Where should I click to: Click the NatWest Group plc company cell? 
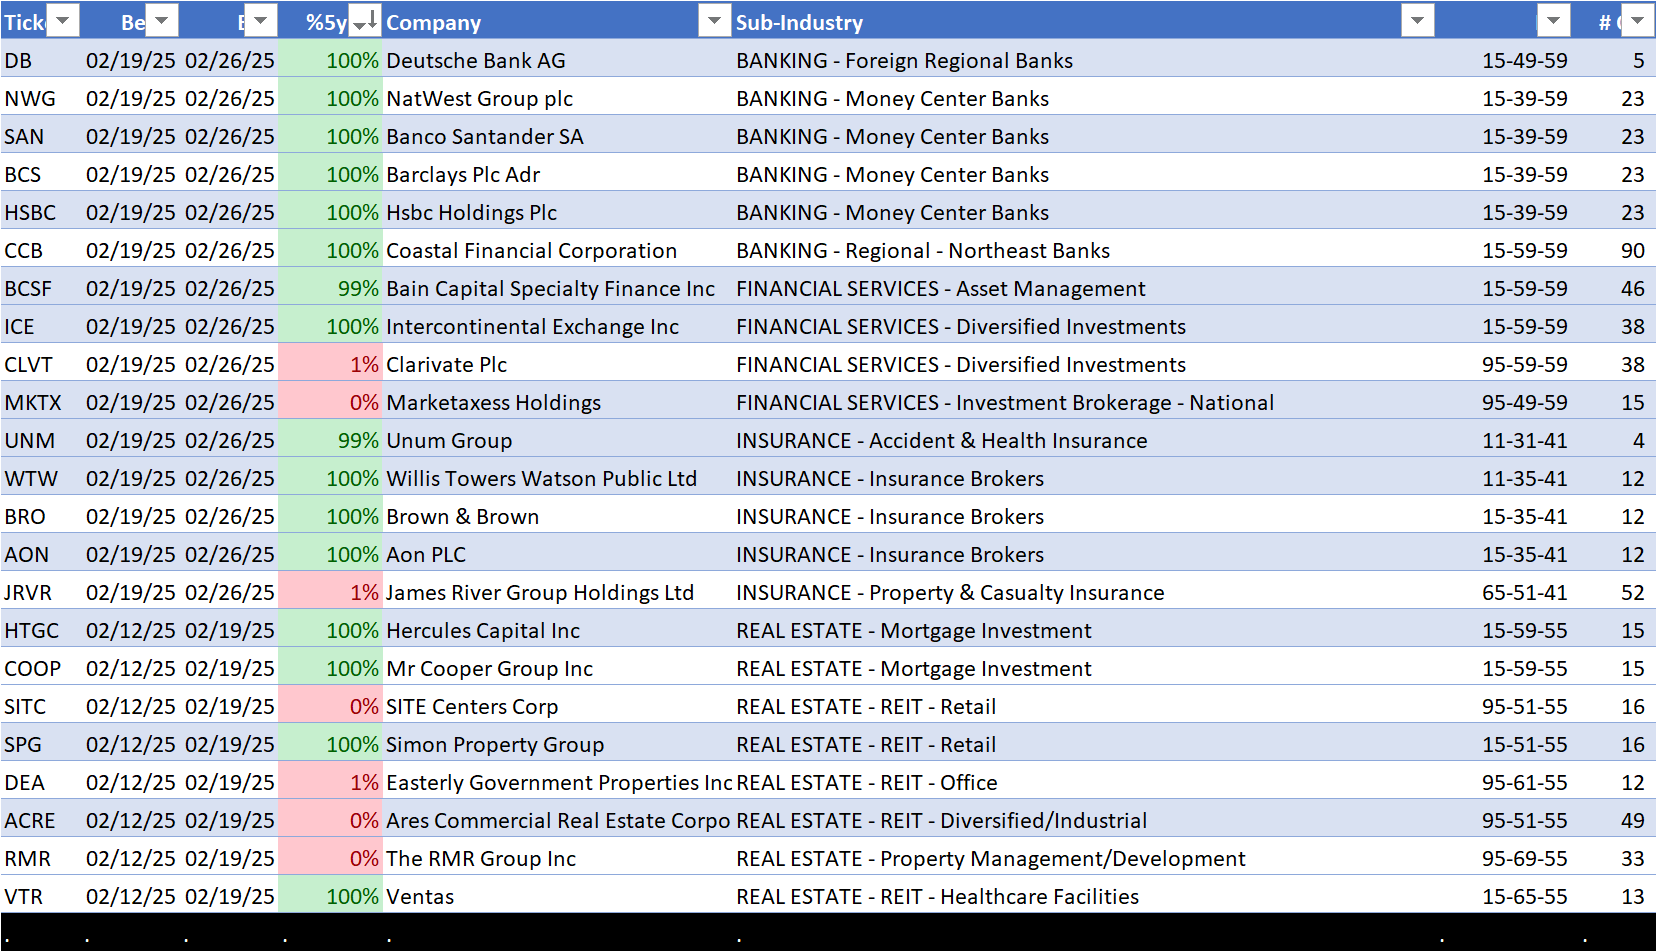point(558,98)
